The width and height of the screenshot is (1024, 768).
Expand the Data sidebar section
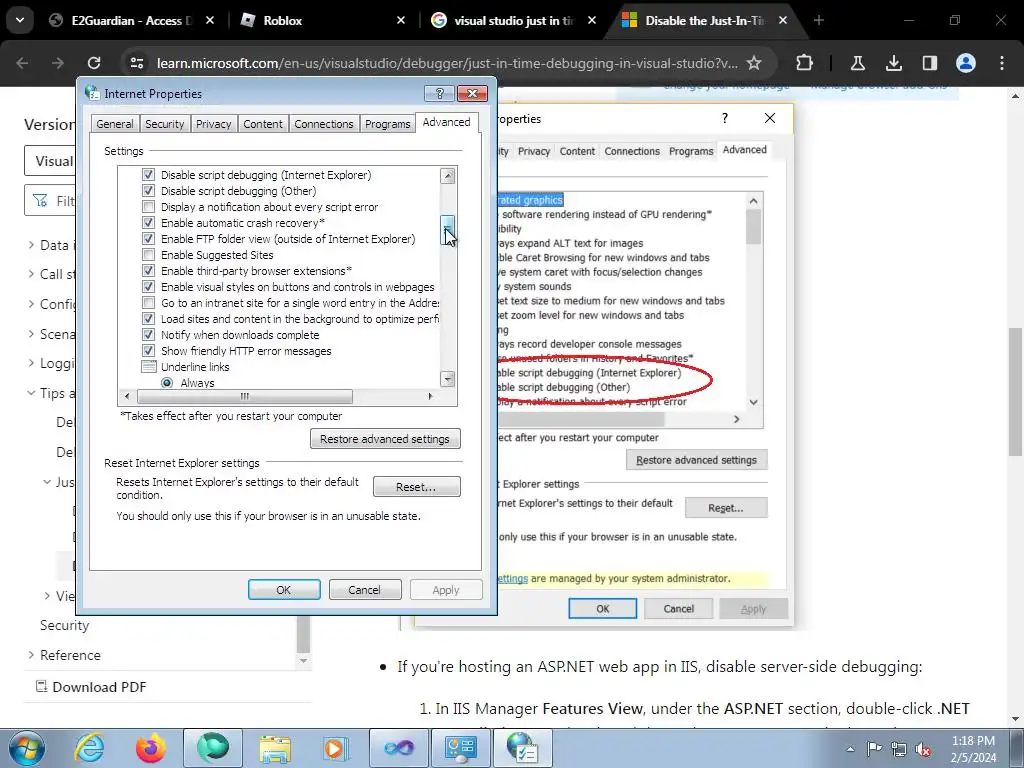coord(31,245)
